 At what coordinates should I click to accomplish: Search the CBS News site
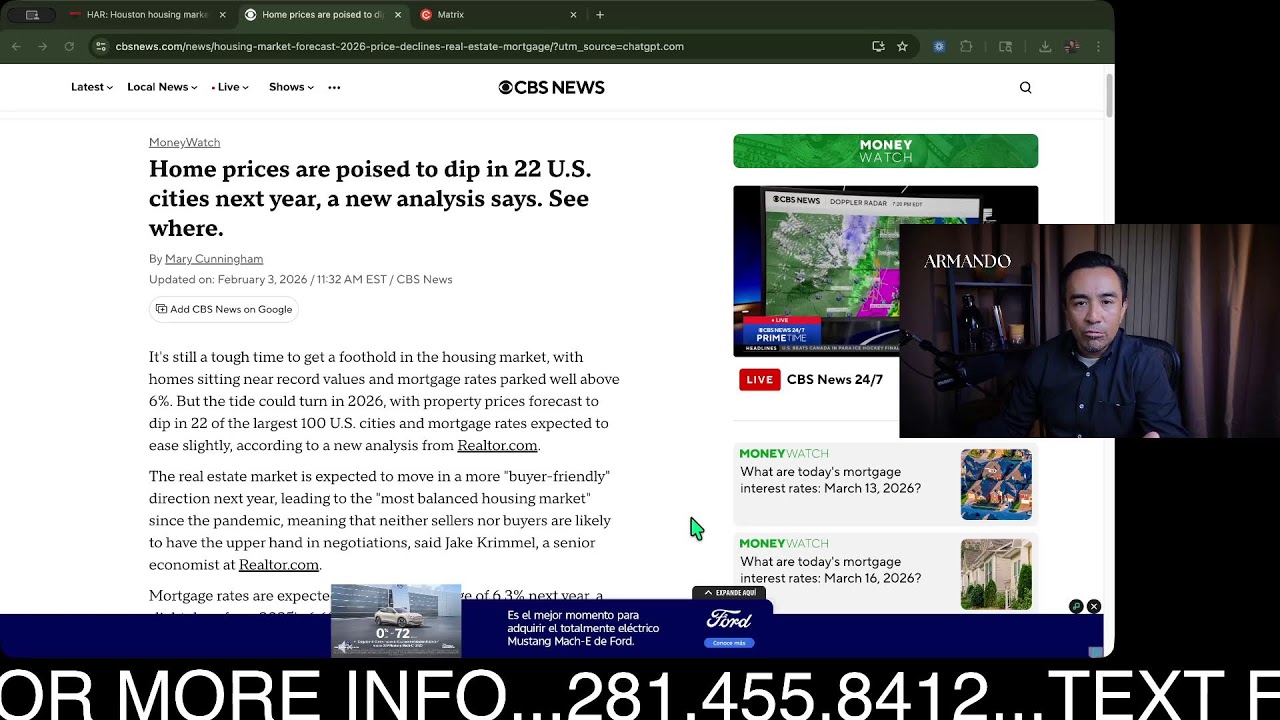point(1025,87)
